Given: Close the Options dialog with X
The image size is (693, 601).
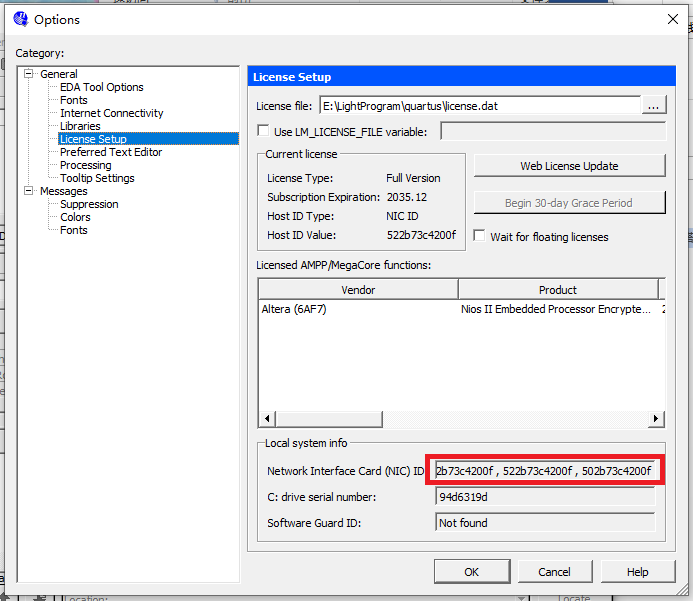Looking at the screenshot, I should click(671, 19).
